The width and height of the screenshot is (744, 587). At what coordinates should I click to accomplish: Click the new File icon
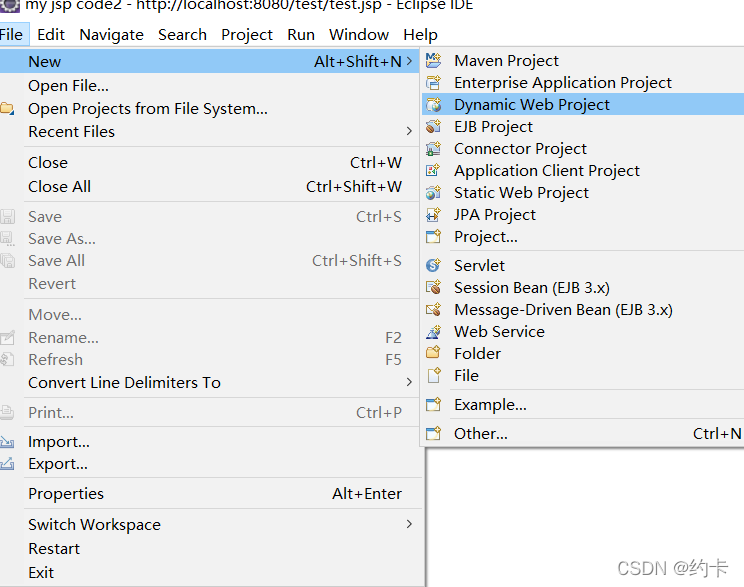(434, 375)
